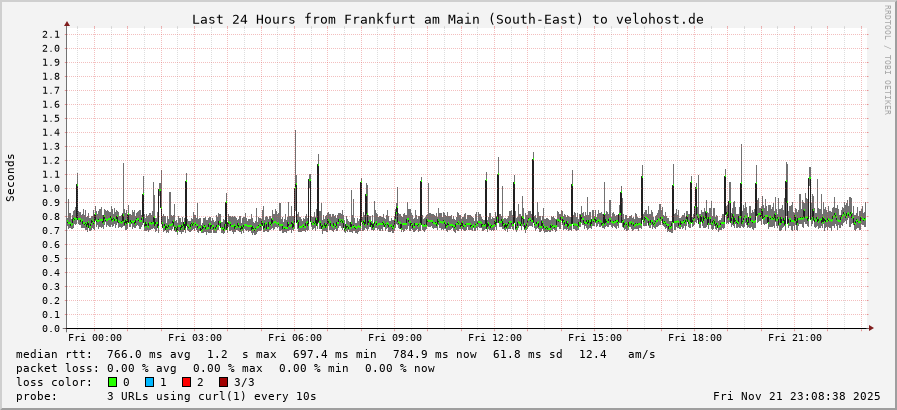Click the red arrow atop the Y axis
897x410 pixels.
[x=67, y=22]
